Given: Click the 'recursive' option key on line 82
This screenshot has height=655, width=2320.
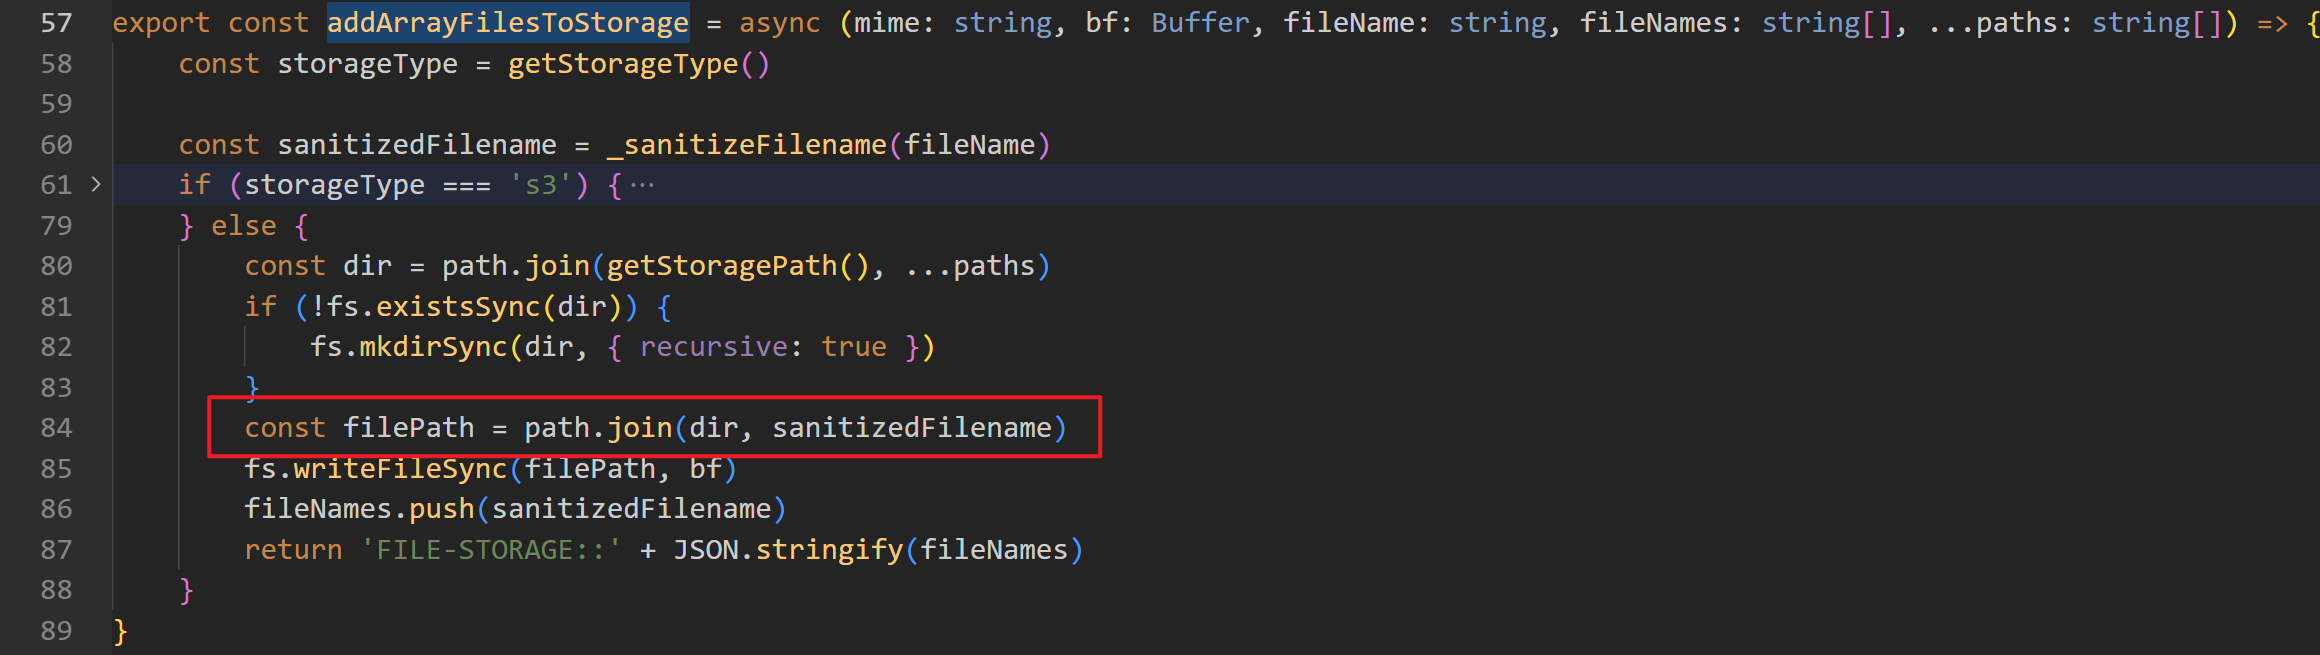Looking at the screenshot, I should [x=713, y=347].
